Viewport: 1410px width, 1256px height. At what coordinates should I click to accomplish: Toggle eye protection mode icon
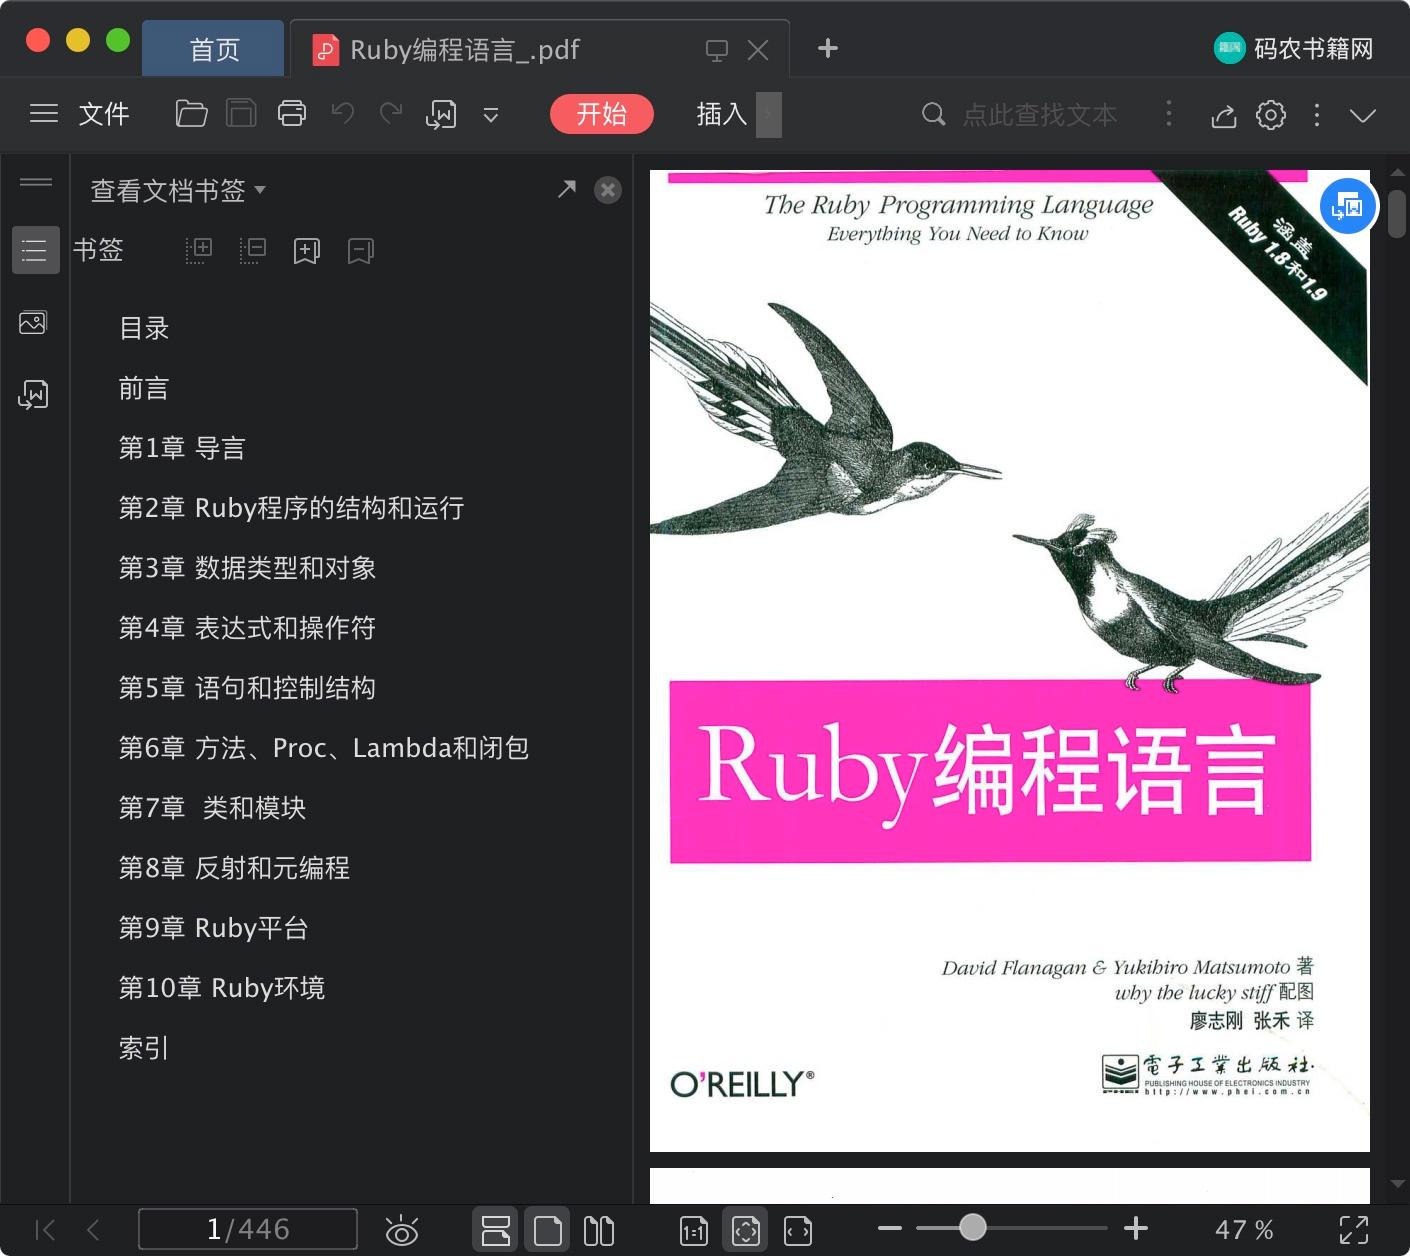tap(402, 1230)
